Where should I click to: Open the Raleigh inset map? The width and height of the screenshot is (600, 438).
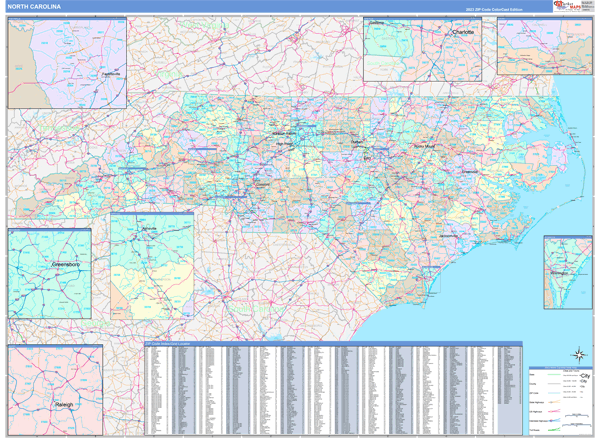click(55, 390)
